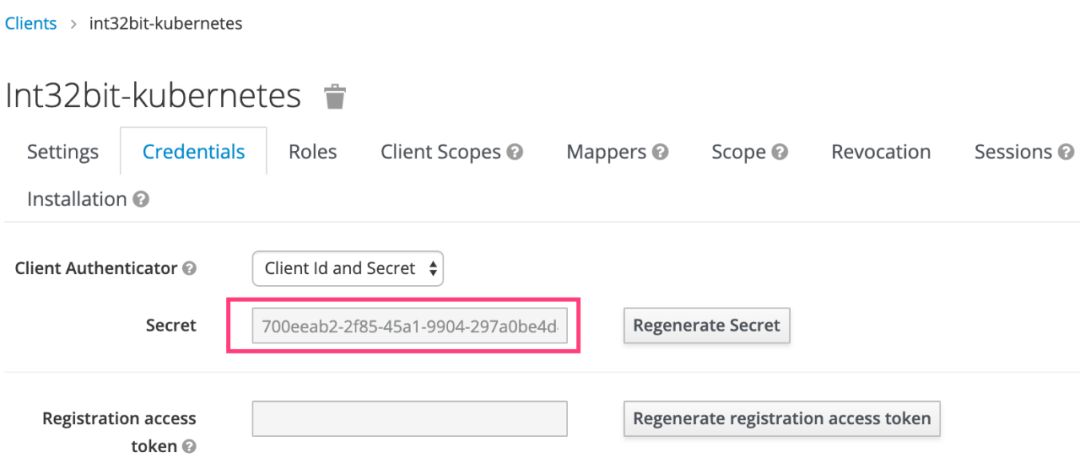Select the Secret value field
This screenshot has width=1080, height=474.
pyautogui.click(x=410, y=325)
